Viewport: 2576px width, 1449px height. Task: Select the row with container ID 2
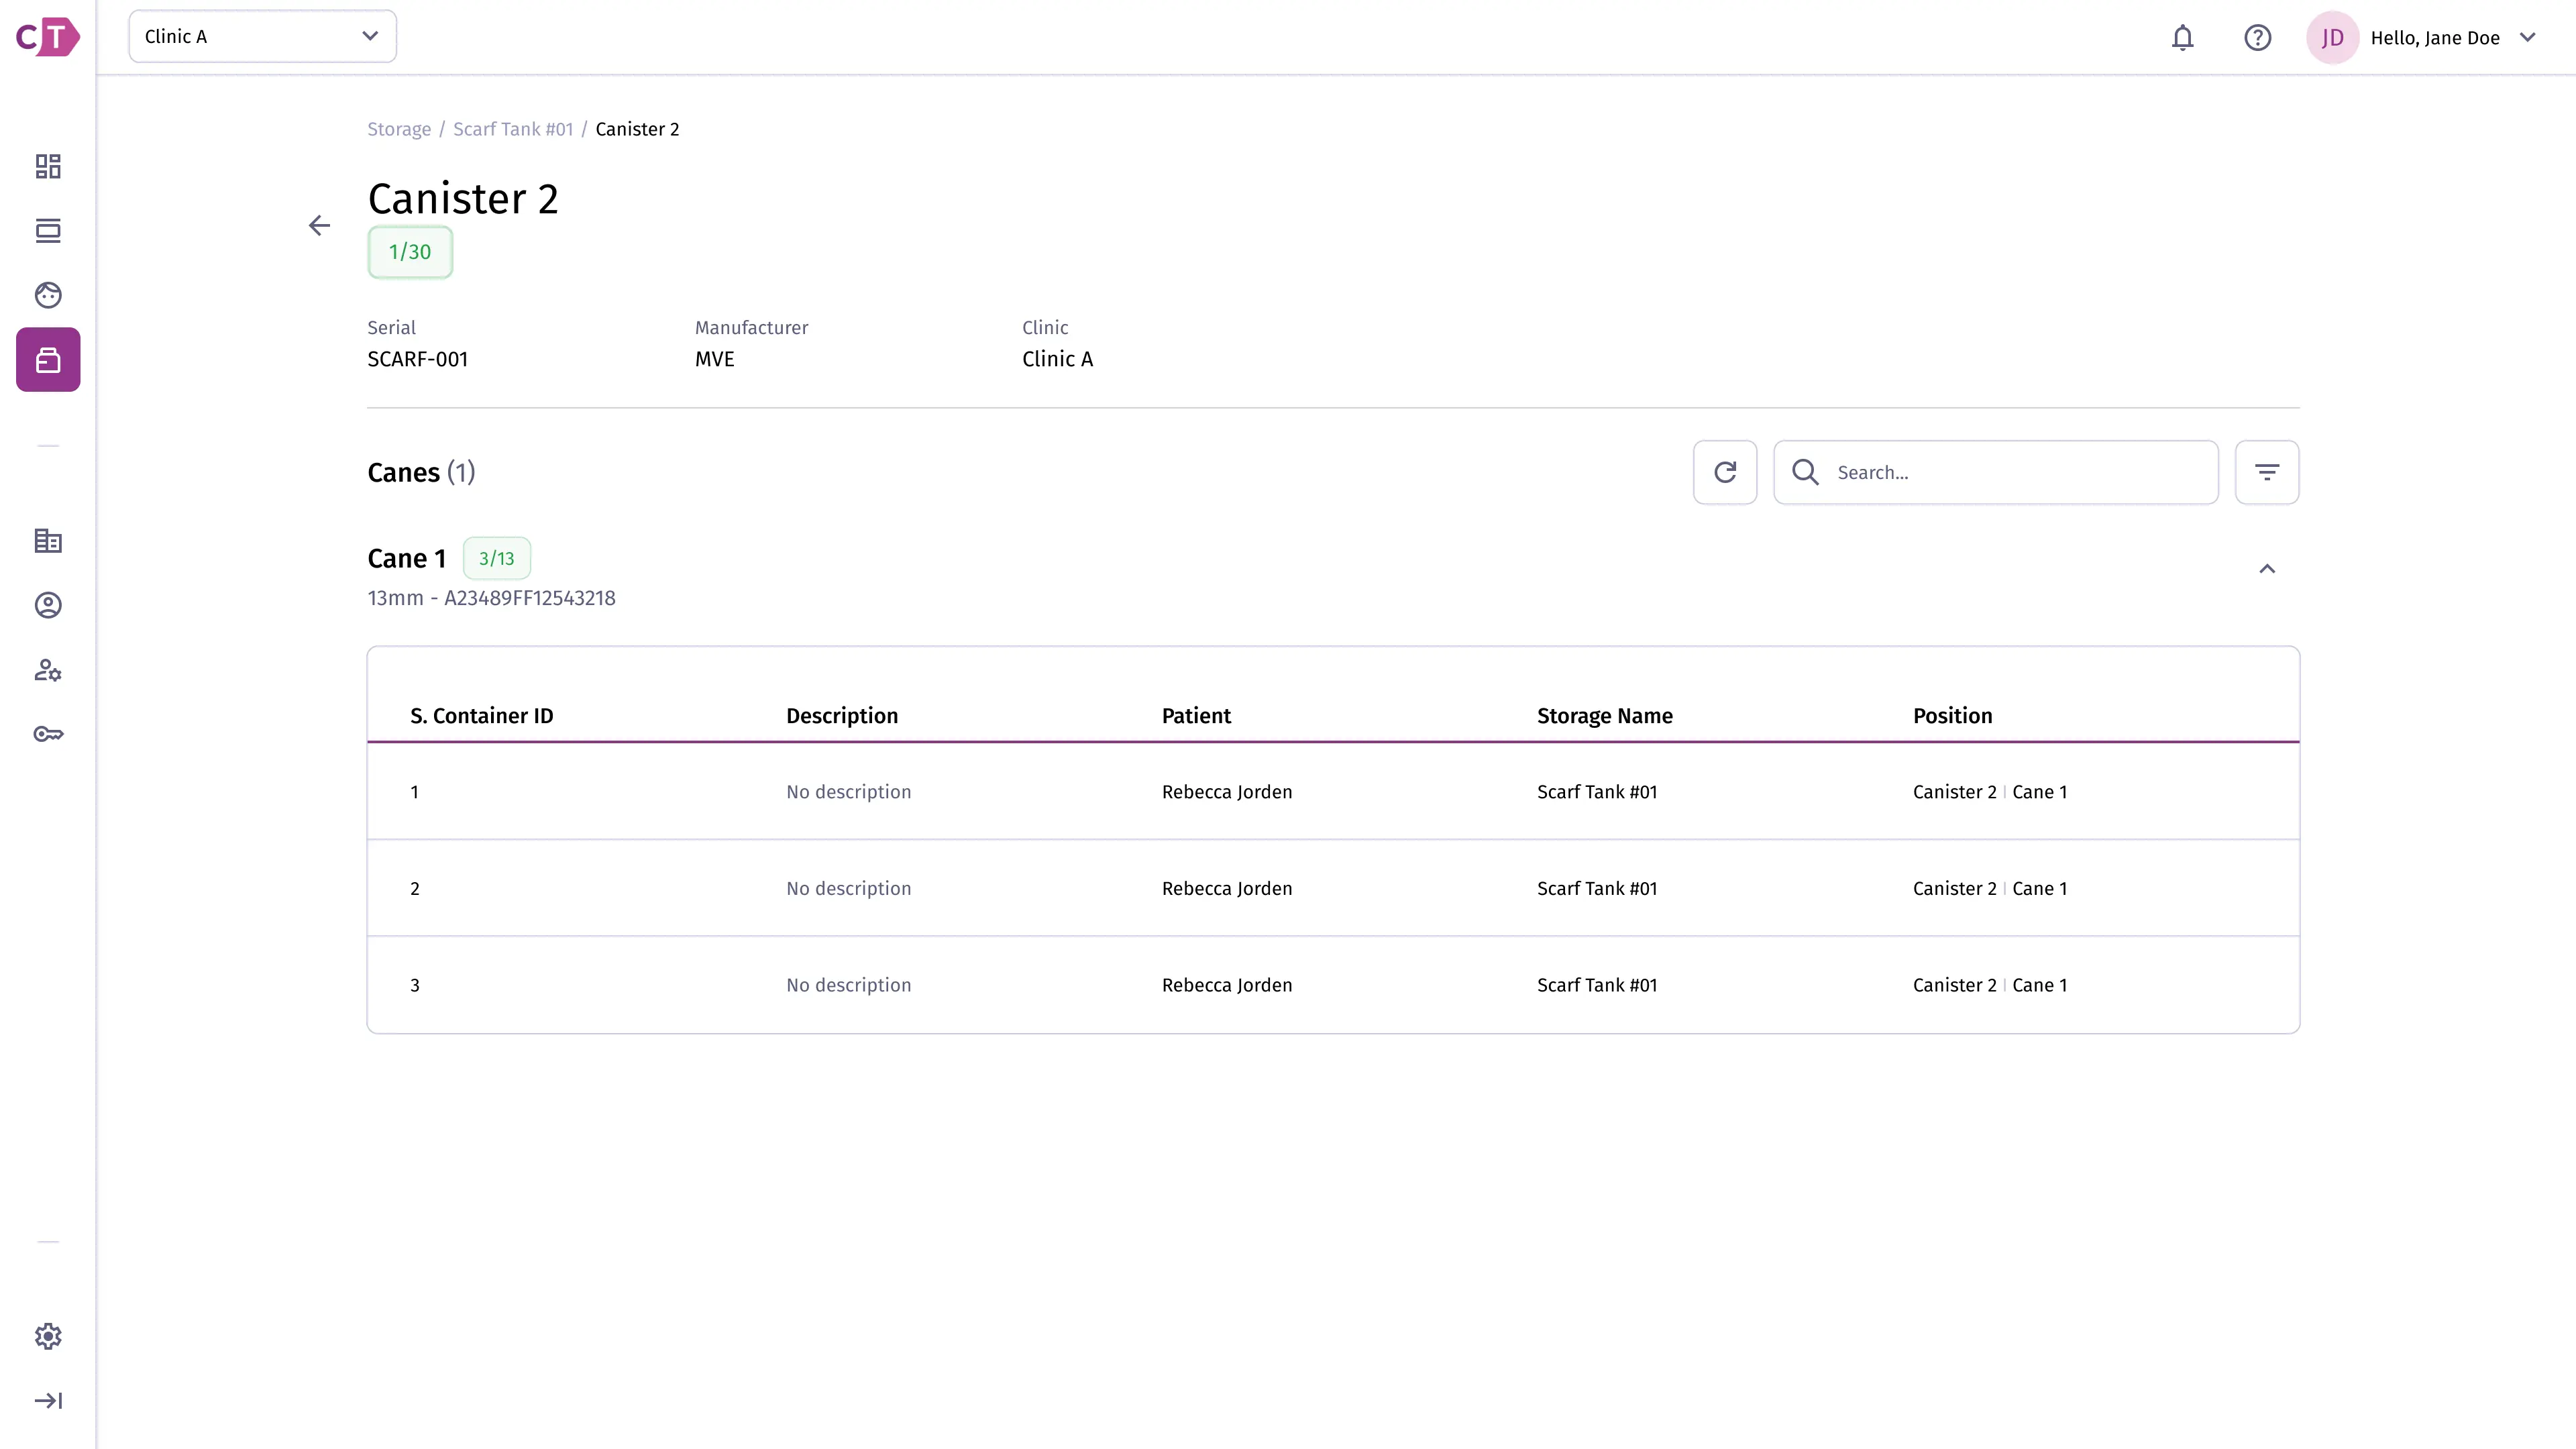(1333, 888)
